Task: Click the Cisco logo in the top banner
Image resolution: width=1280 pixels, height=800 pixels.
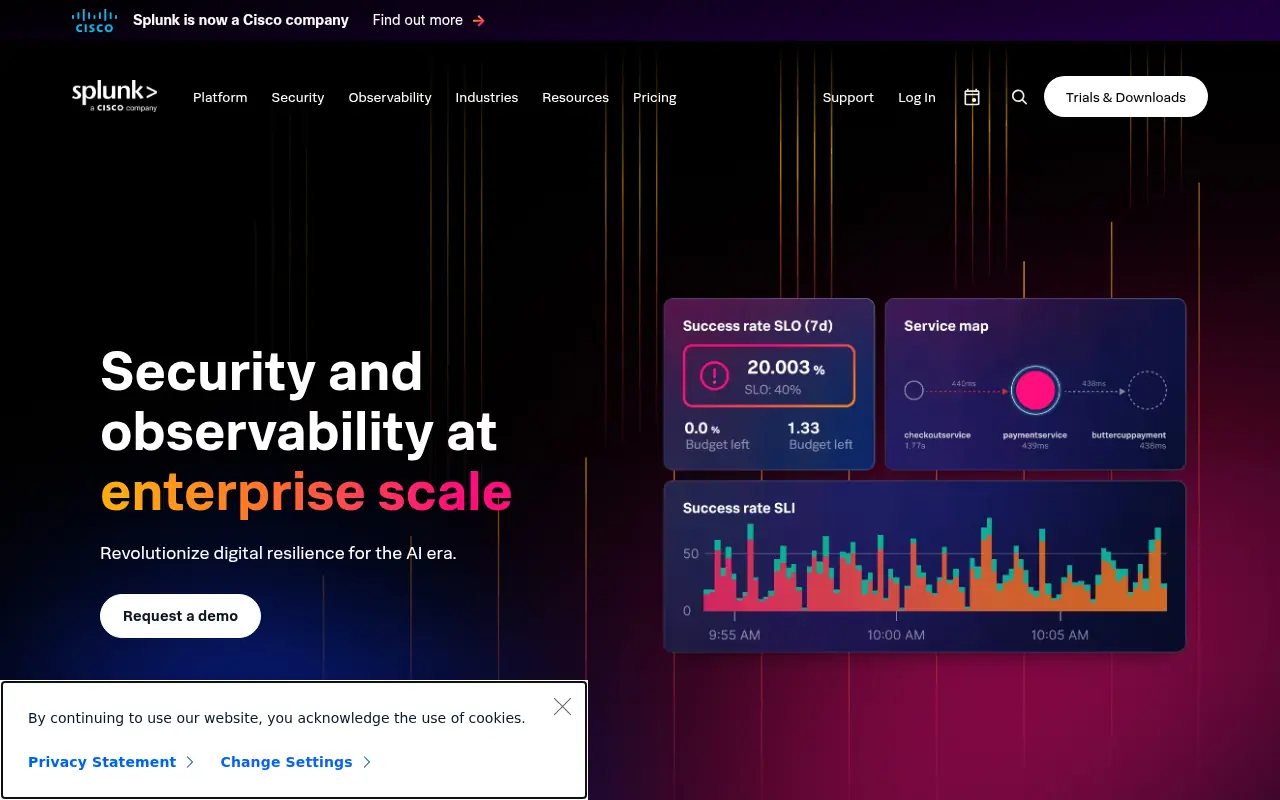Action: click(94, 20)
